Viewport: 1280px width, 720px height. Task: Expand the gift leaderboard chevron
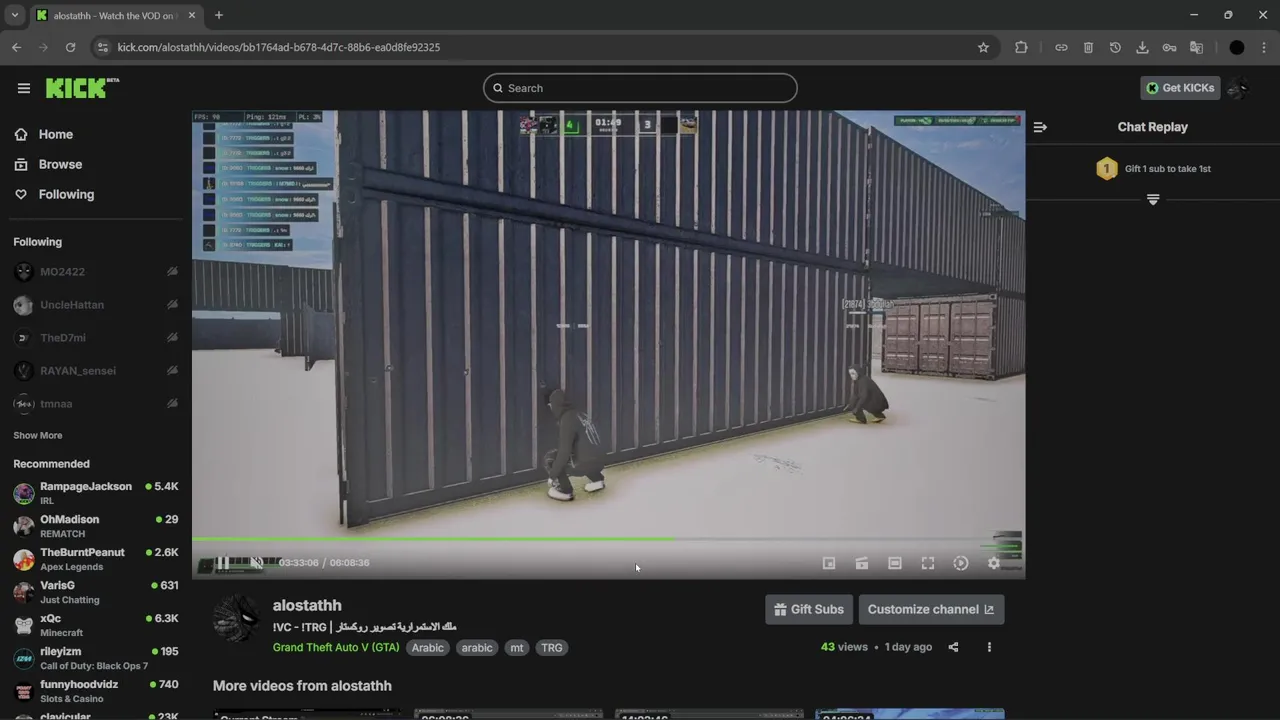tap(1153, 200)
